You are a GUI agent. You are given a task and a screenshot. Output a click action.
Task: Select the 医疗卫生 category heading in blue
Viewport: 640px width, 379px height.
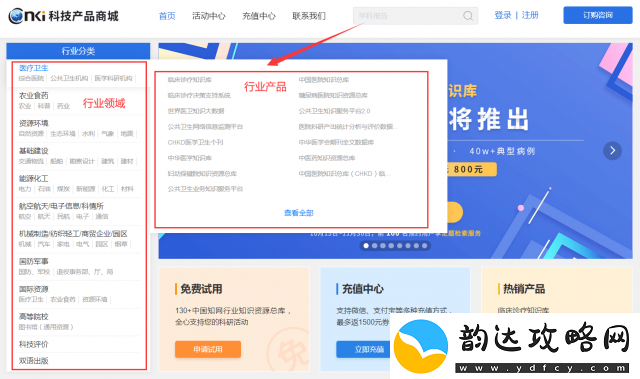point(33,68)
